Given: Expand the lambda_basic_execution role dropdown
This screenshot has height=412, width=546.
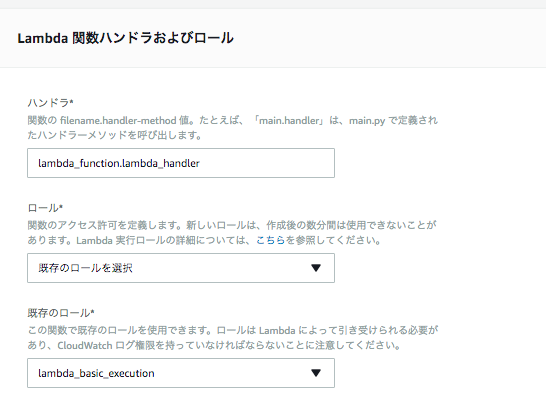Looking at the screenshot, I should point(181,373).
